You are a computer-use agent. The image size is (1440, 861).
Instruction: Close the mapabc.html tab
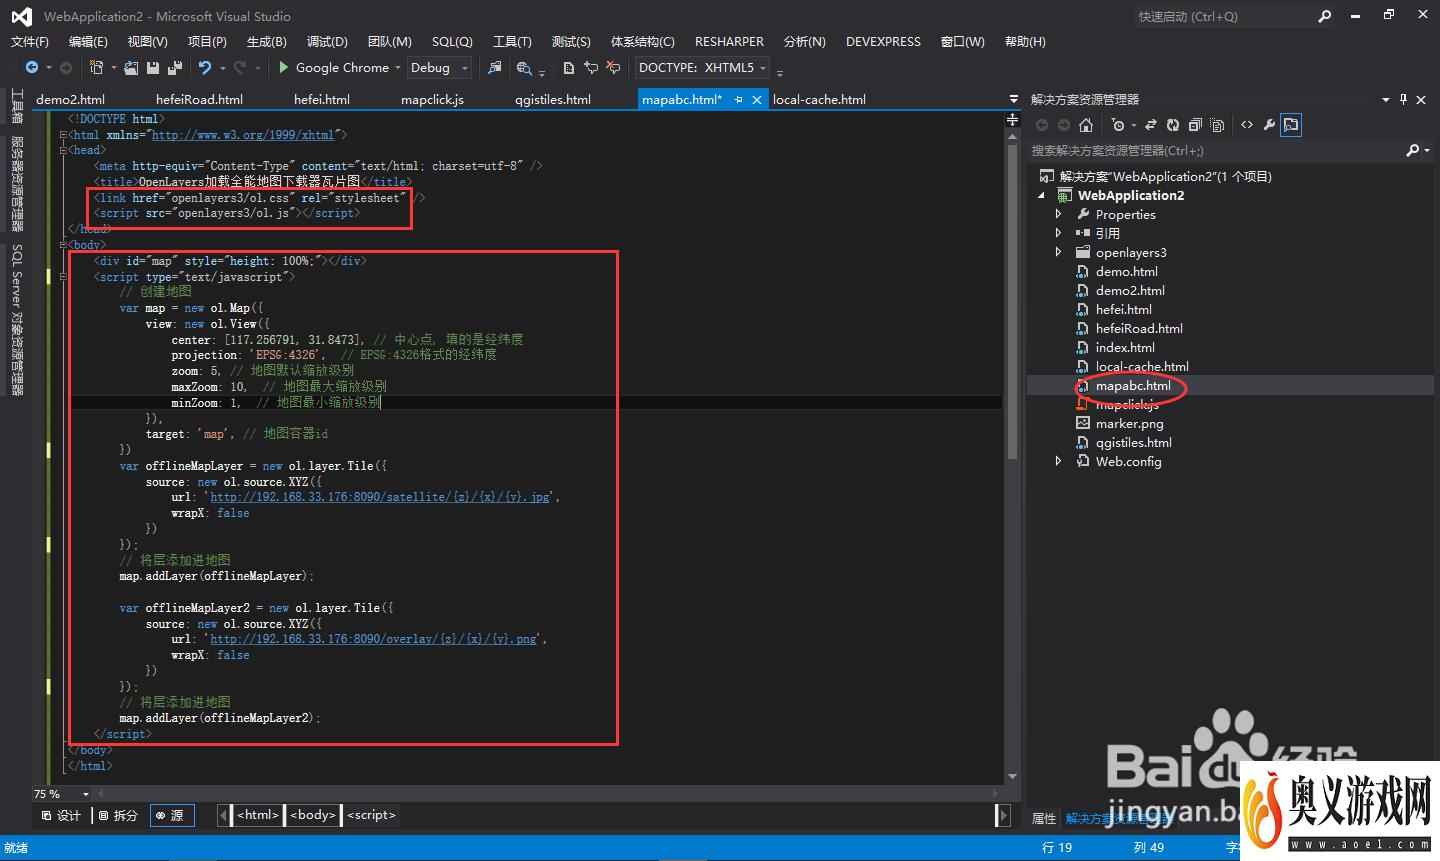tap(757, 99)
